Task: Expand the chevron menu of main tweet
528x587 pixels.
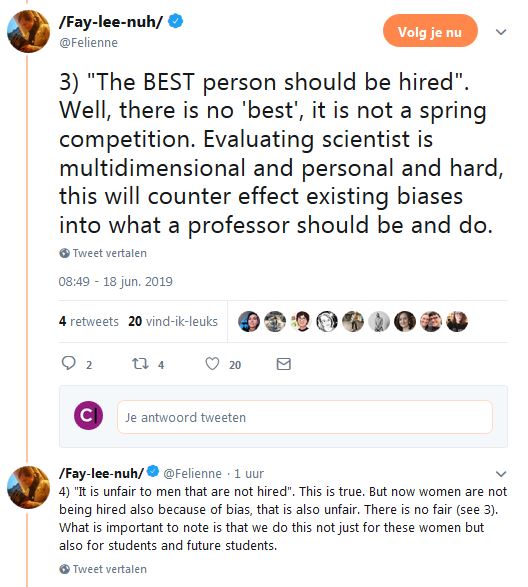Action: coord(501,32)
